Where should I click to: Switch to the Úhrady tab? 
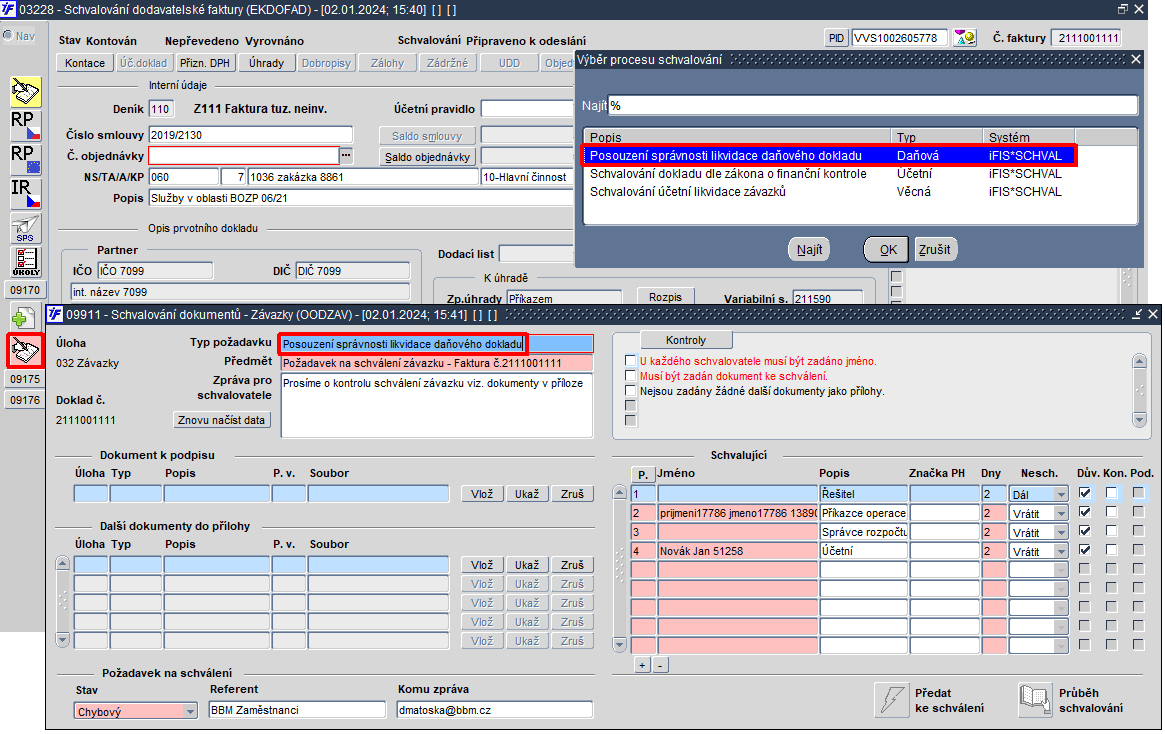[266, 63]
